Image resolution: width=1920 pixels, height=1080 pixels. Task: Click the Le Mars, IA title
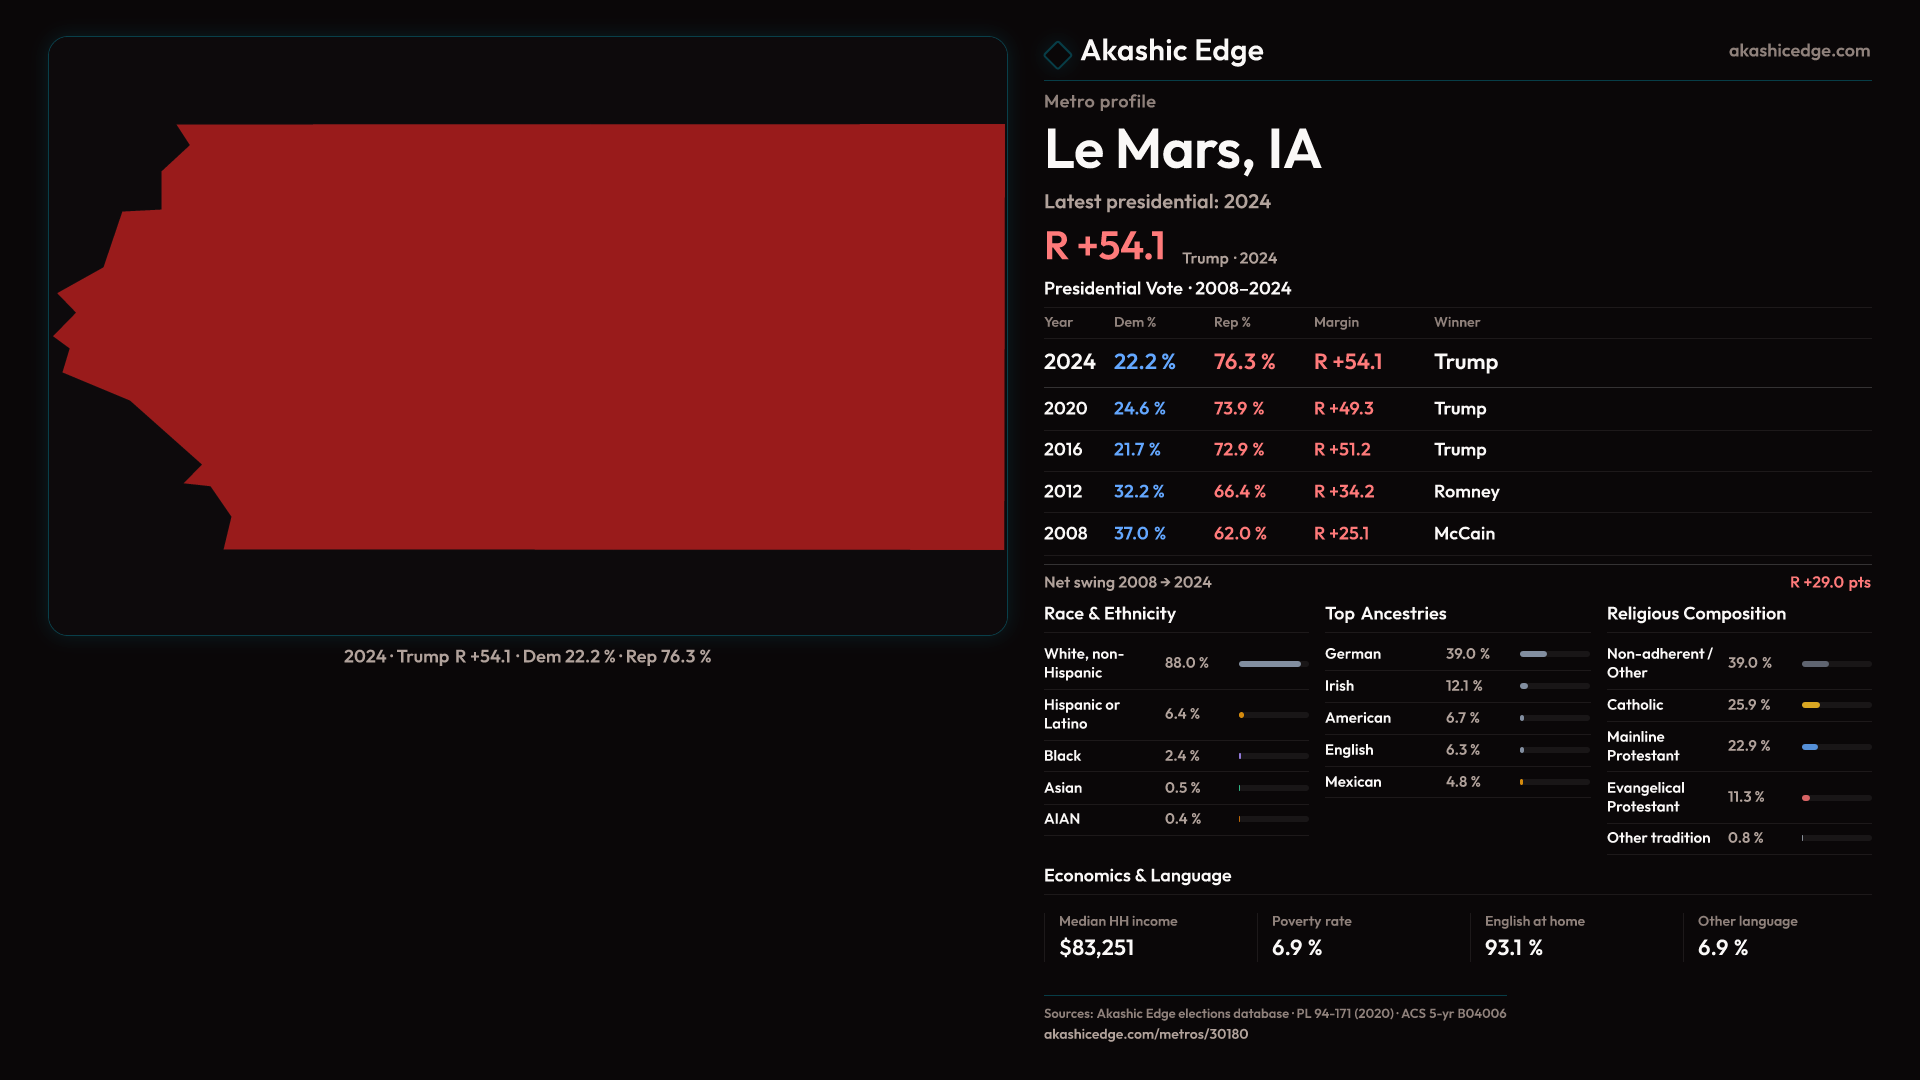(1182, 150)
